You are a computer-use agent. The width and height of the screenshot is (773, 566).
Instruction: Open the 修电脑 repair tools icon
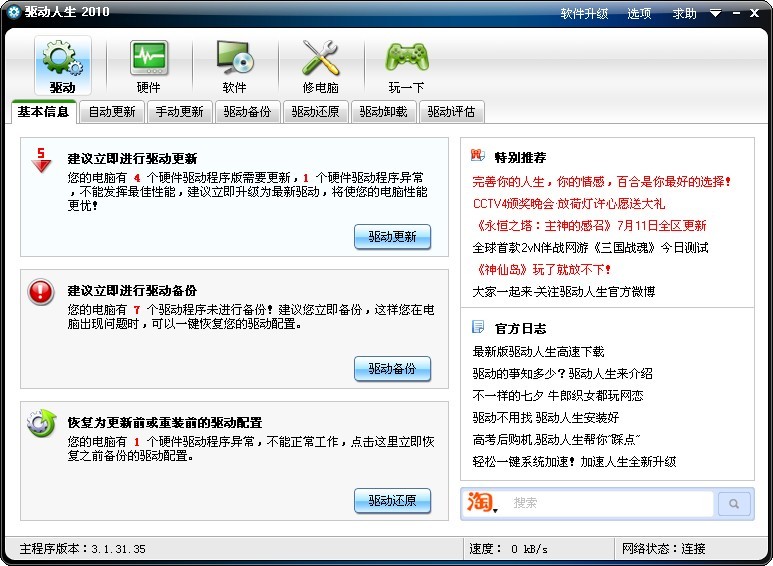(x=320, y=60)
